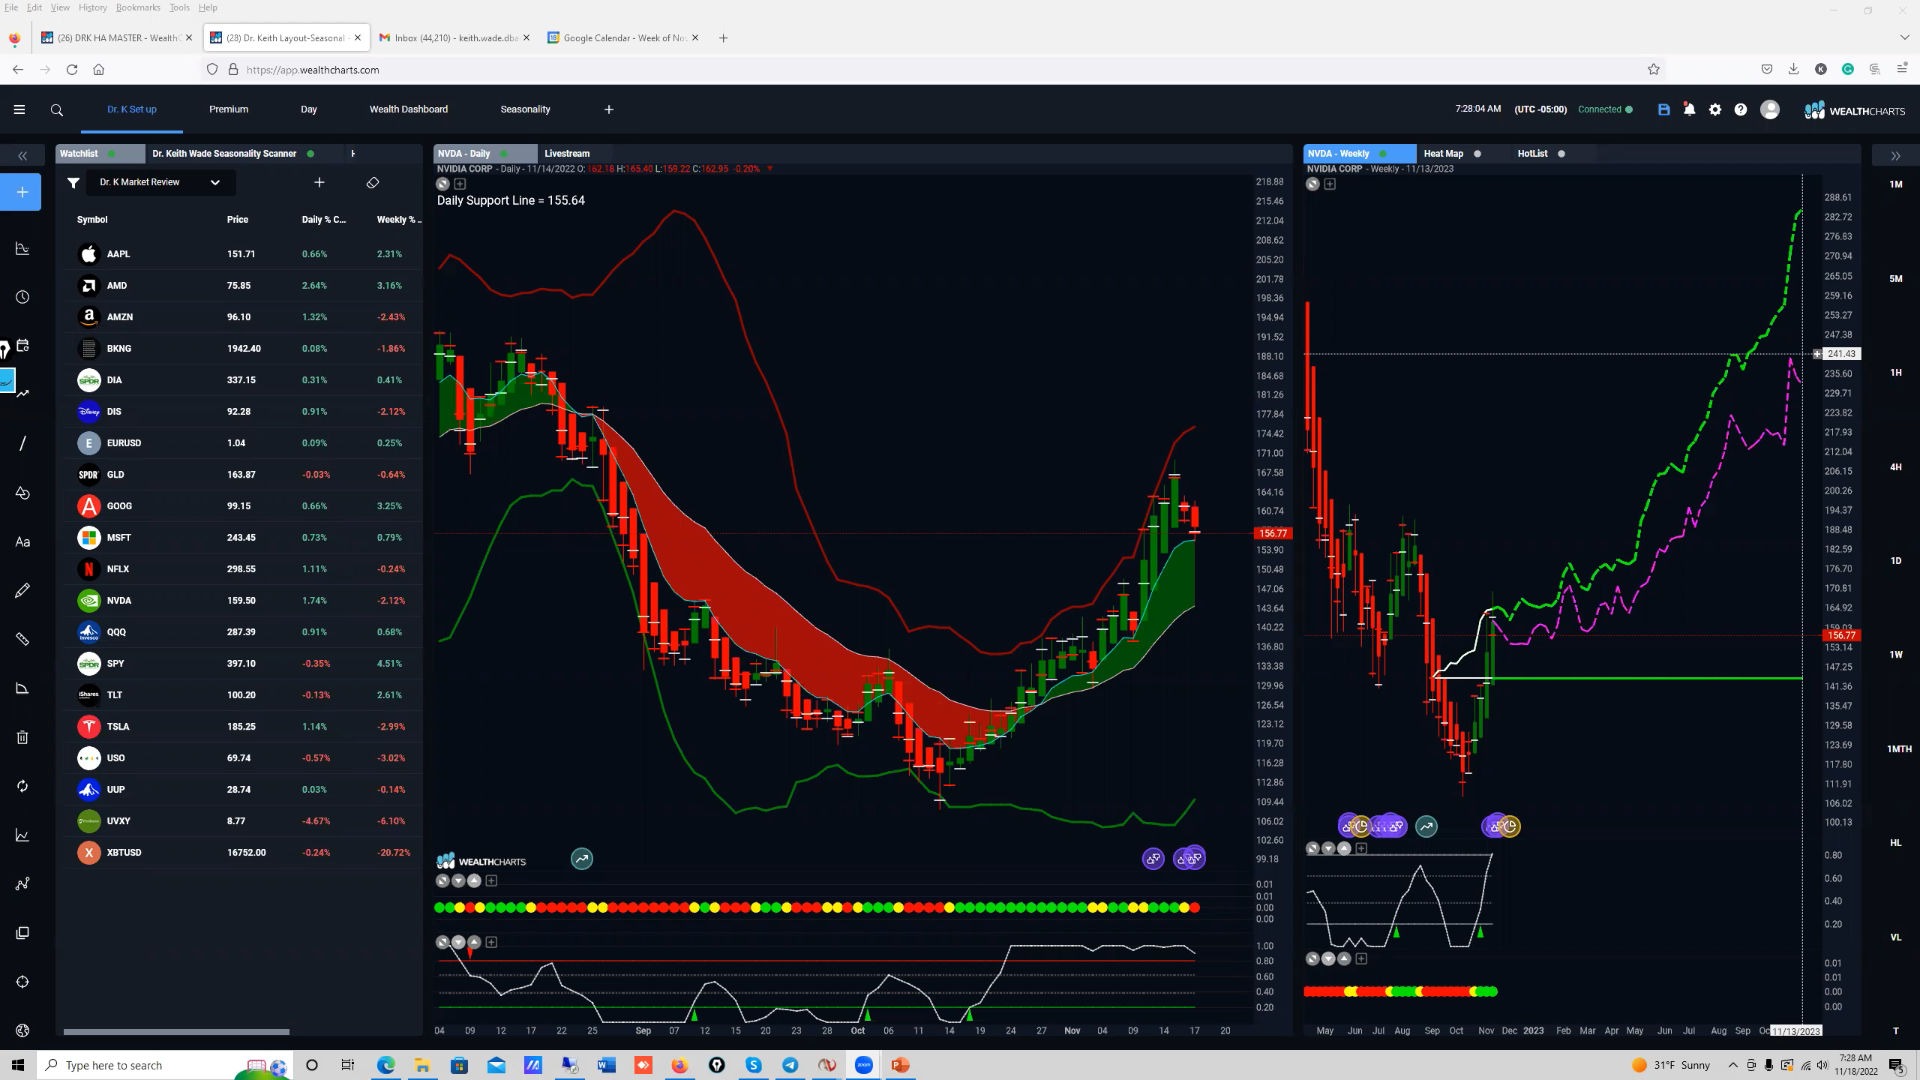Click the watchlist filter funnel icon
The image size is (1920, 1080).
[x=73, y=183]
